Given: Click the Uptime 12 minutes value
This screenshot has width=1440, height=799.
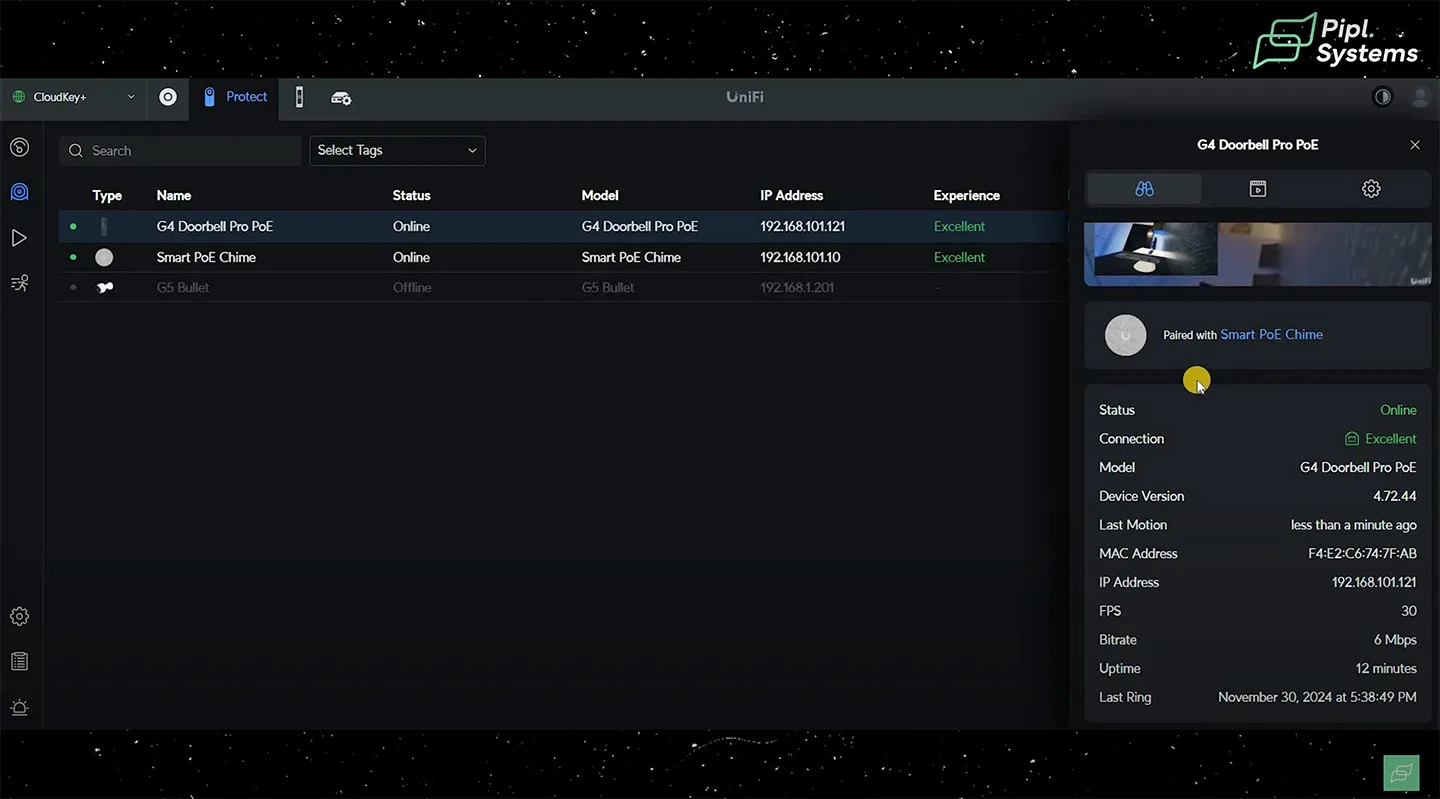Looking at the screenshot, I should pyautogui.click(x=1386, y=669).
